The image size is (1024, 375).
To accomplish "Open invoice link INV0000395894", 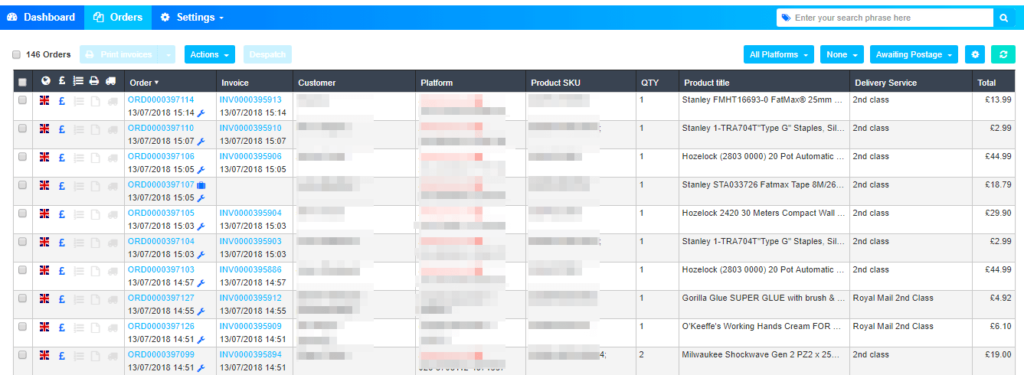I will [x=251, y=355].
